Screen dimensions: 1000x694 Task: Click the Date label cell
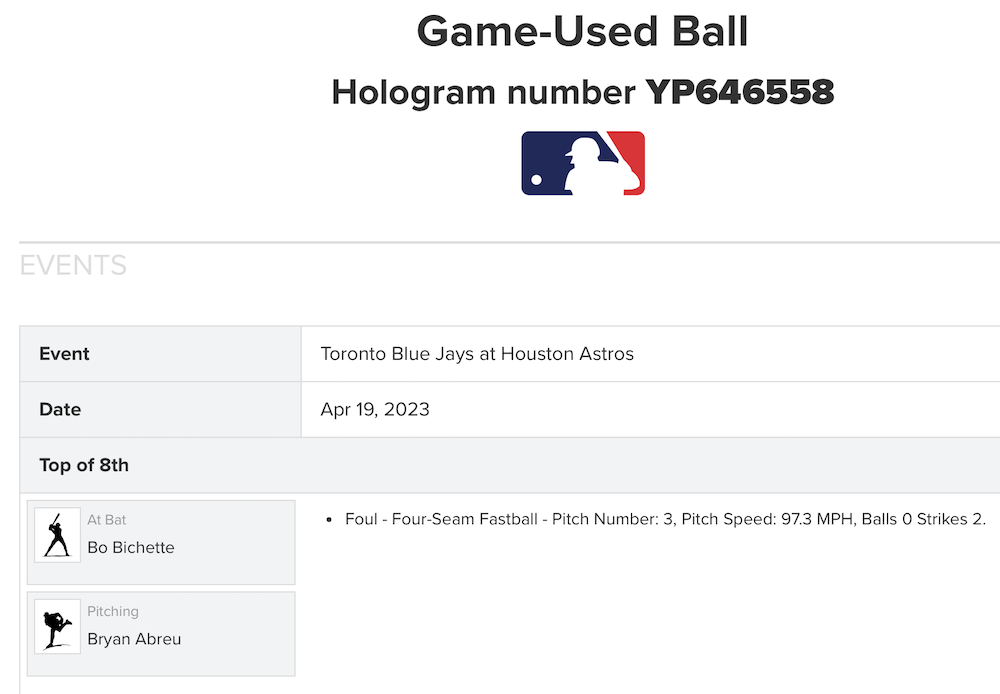60,410
